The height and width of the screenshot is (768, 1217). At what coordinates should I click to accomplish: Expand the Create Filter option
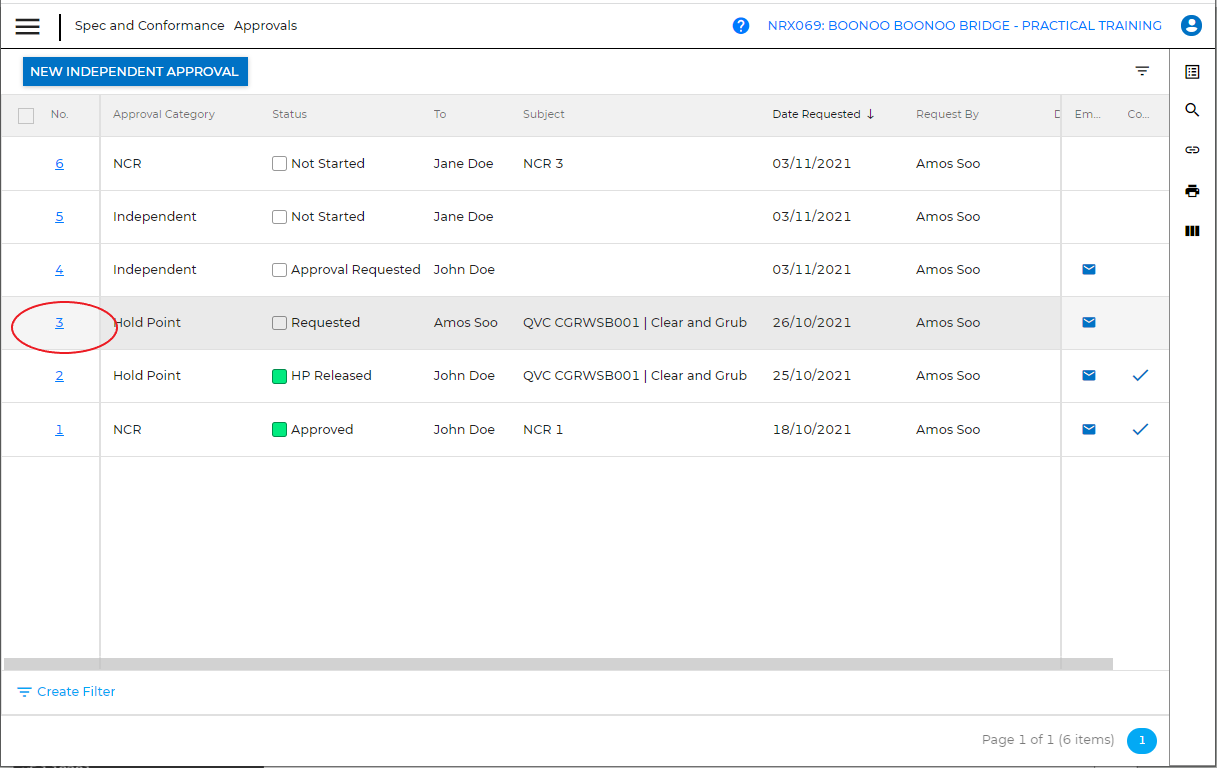coord(66,691)
